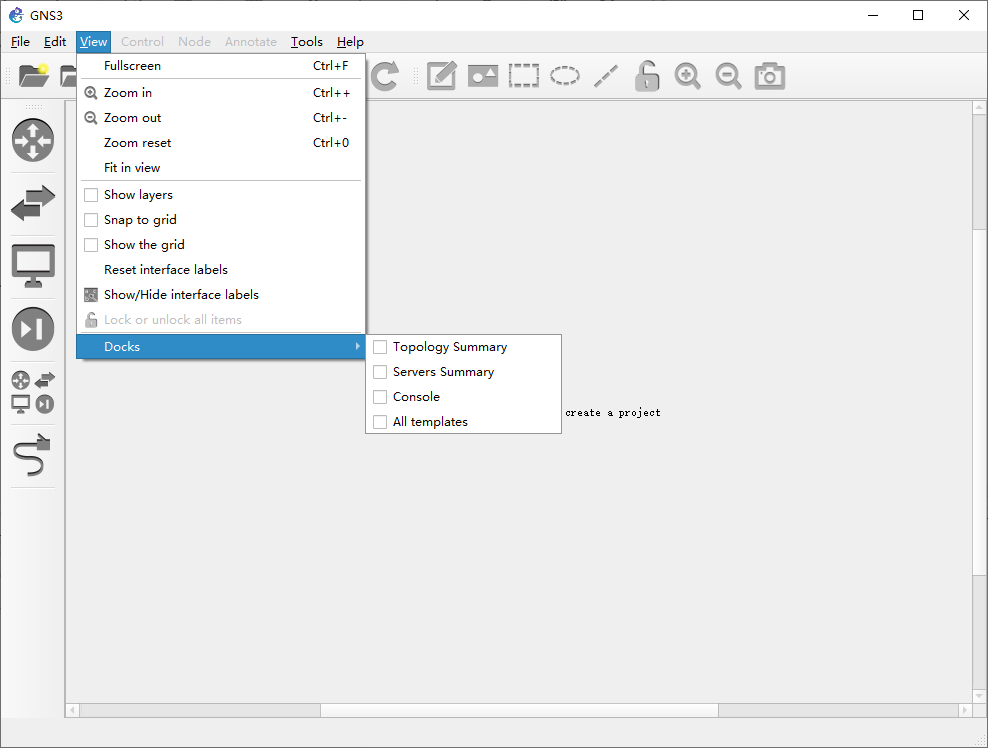Open the Help menu

pyautogui.click(x=350, y=42)
